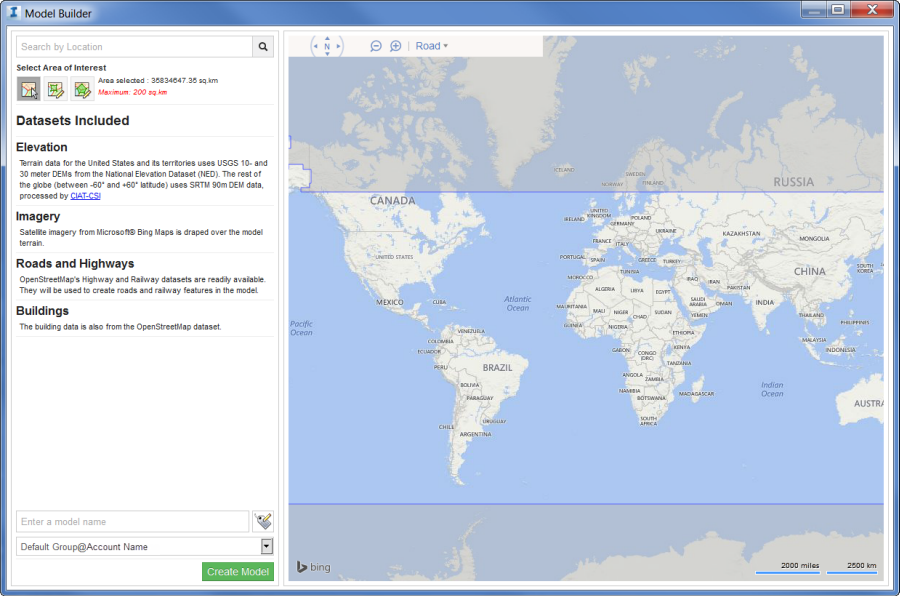Click the MEXICO map label
Viewport: 900px width, 596px height.
click(x=390, y=302)
